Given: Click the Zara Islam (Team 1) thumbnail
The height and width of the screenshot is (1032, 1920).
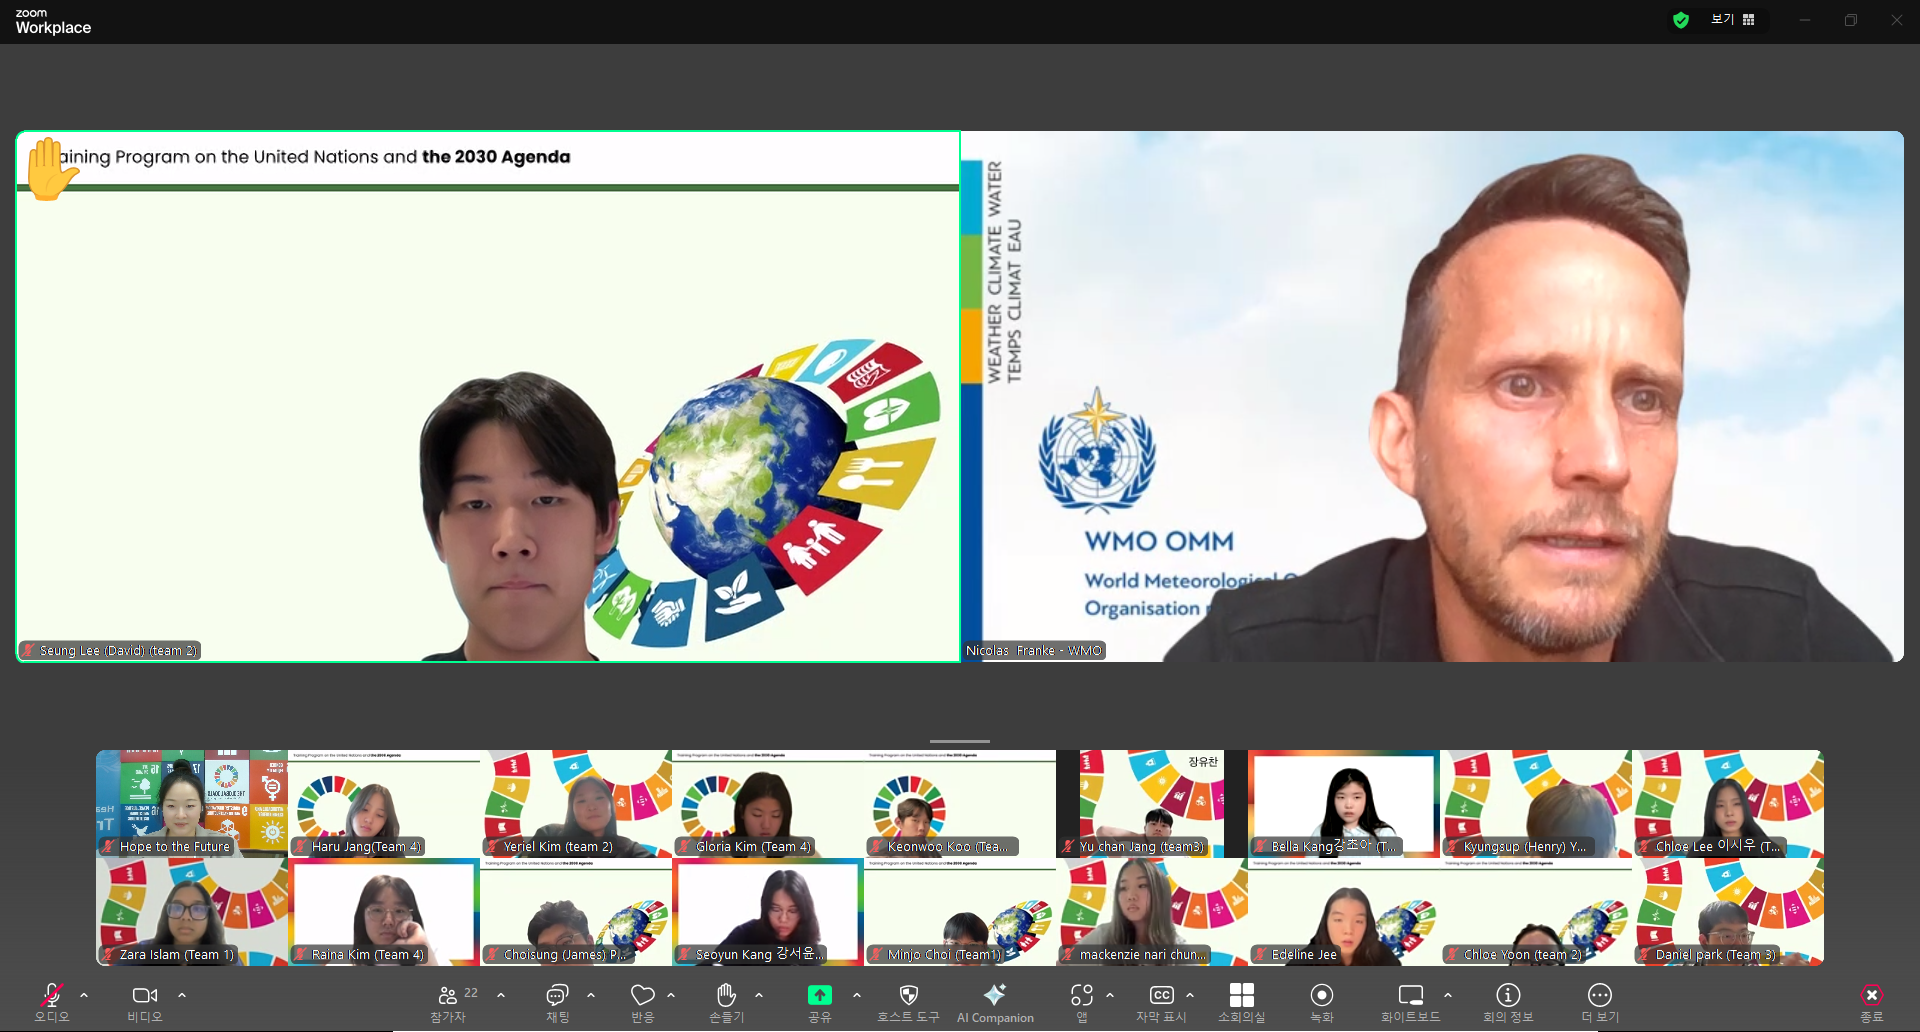Looking at the screenshot, I should pos(192,912).
